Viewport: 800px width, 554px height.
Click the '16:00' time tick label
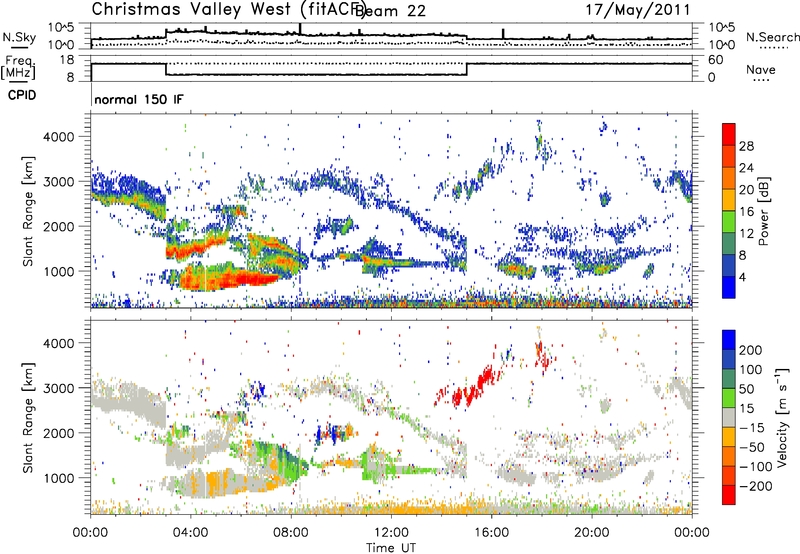[x=491, y=533]
